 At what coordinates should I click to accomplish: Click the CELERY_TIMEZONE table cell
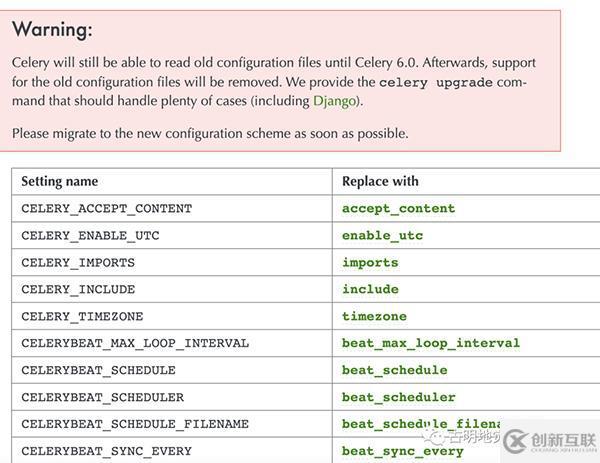tap(82, 316)
